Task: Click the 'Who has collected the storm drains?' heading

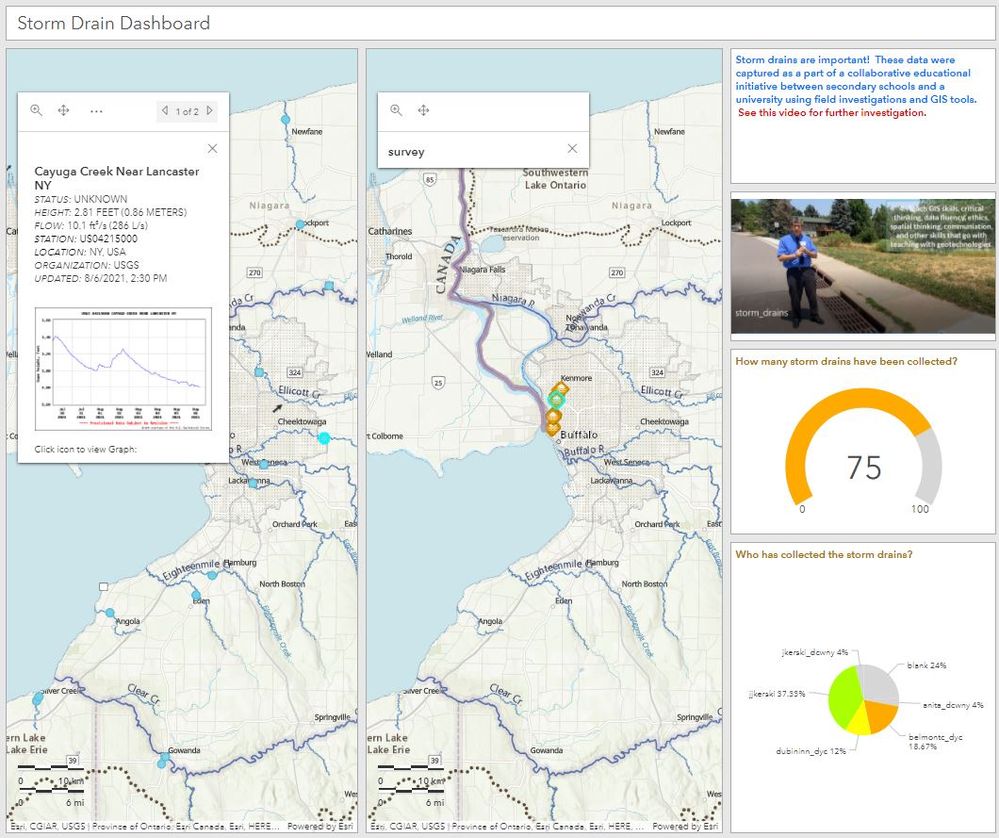Action: [x=823, y=554]
